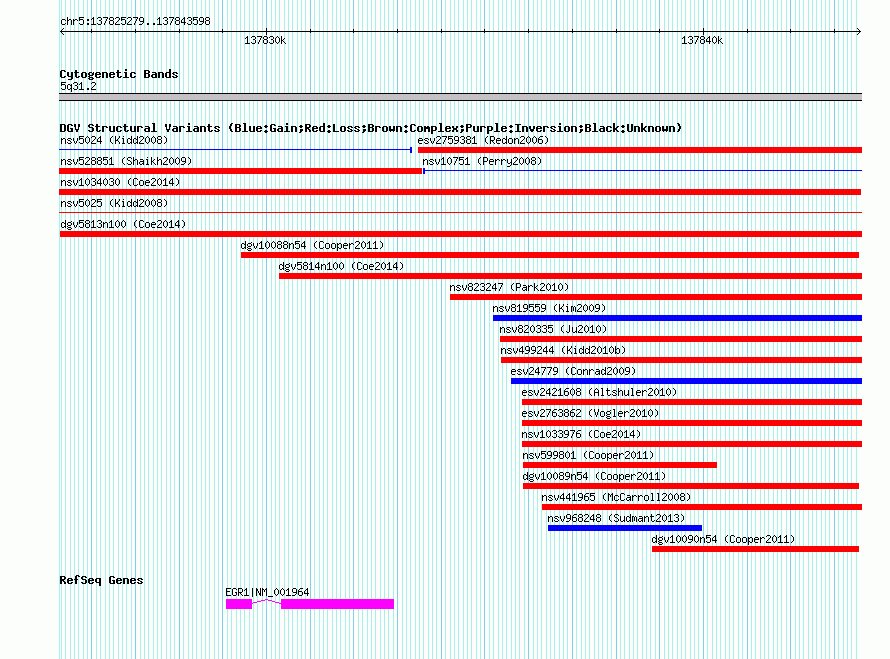Click the 137830k ruler marker
The image size is (890, 659).
(265, 40)
